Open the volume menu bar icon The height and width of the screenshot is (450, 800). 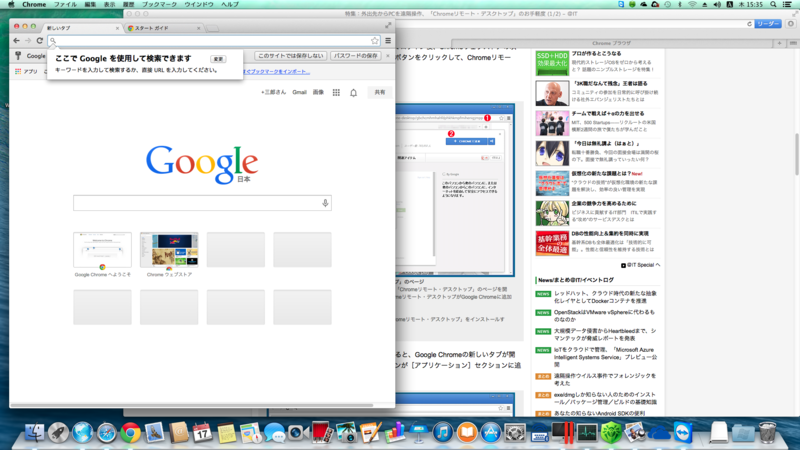tap(717, 4)
